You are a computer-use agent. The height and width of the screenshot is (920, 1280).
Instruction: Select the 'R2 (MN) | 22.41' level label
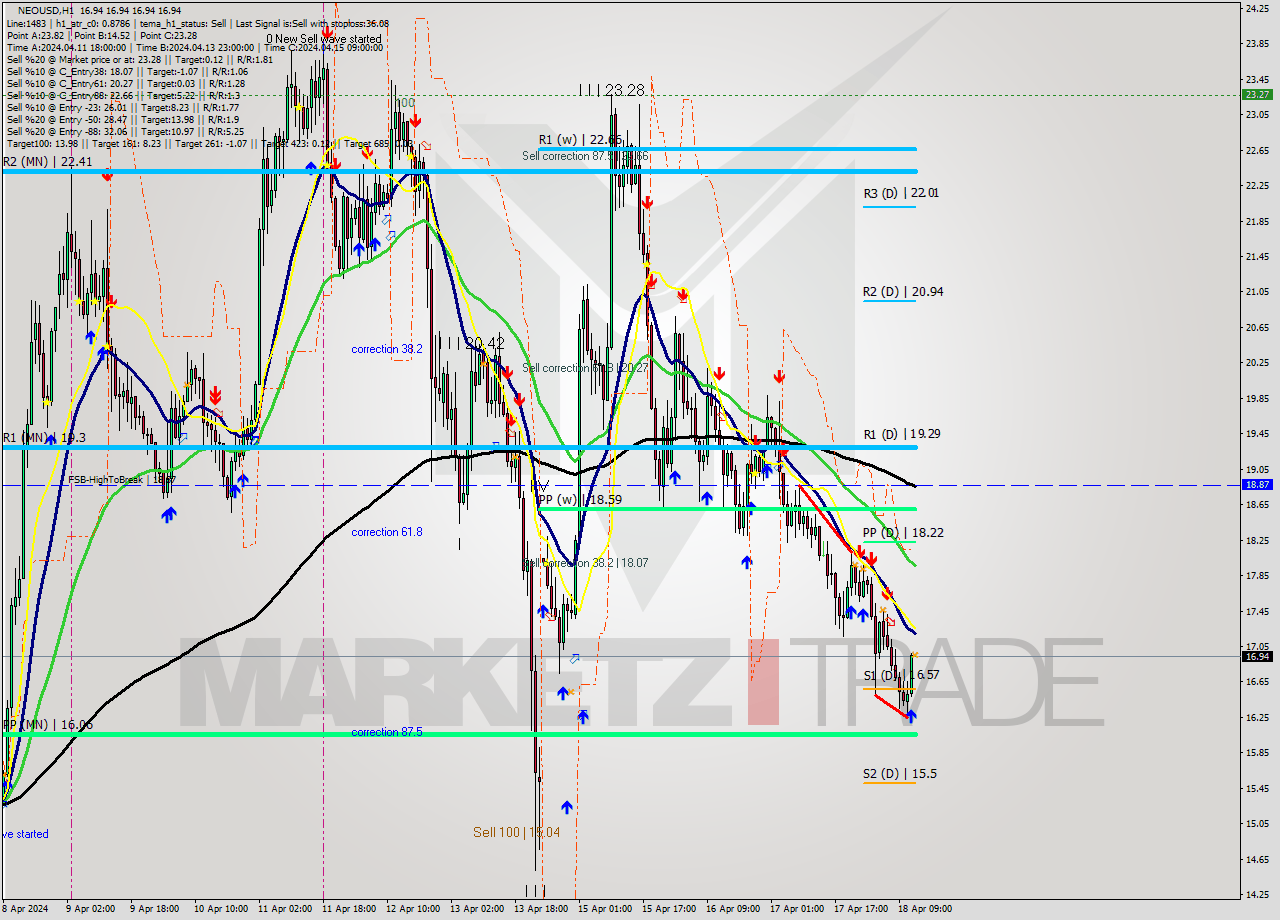47,162
